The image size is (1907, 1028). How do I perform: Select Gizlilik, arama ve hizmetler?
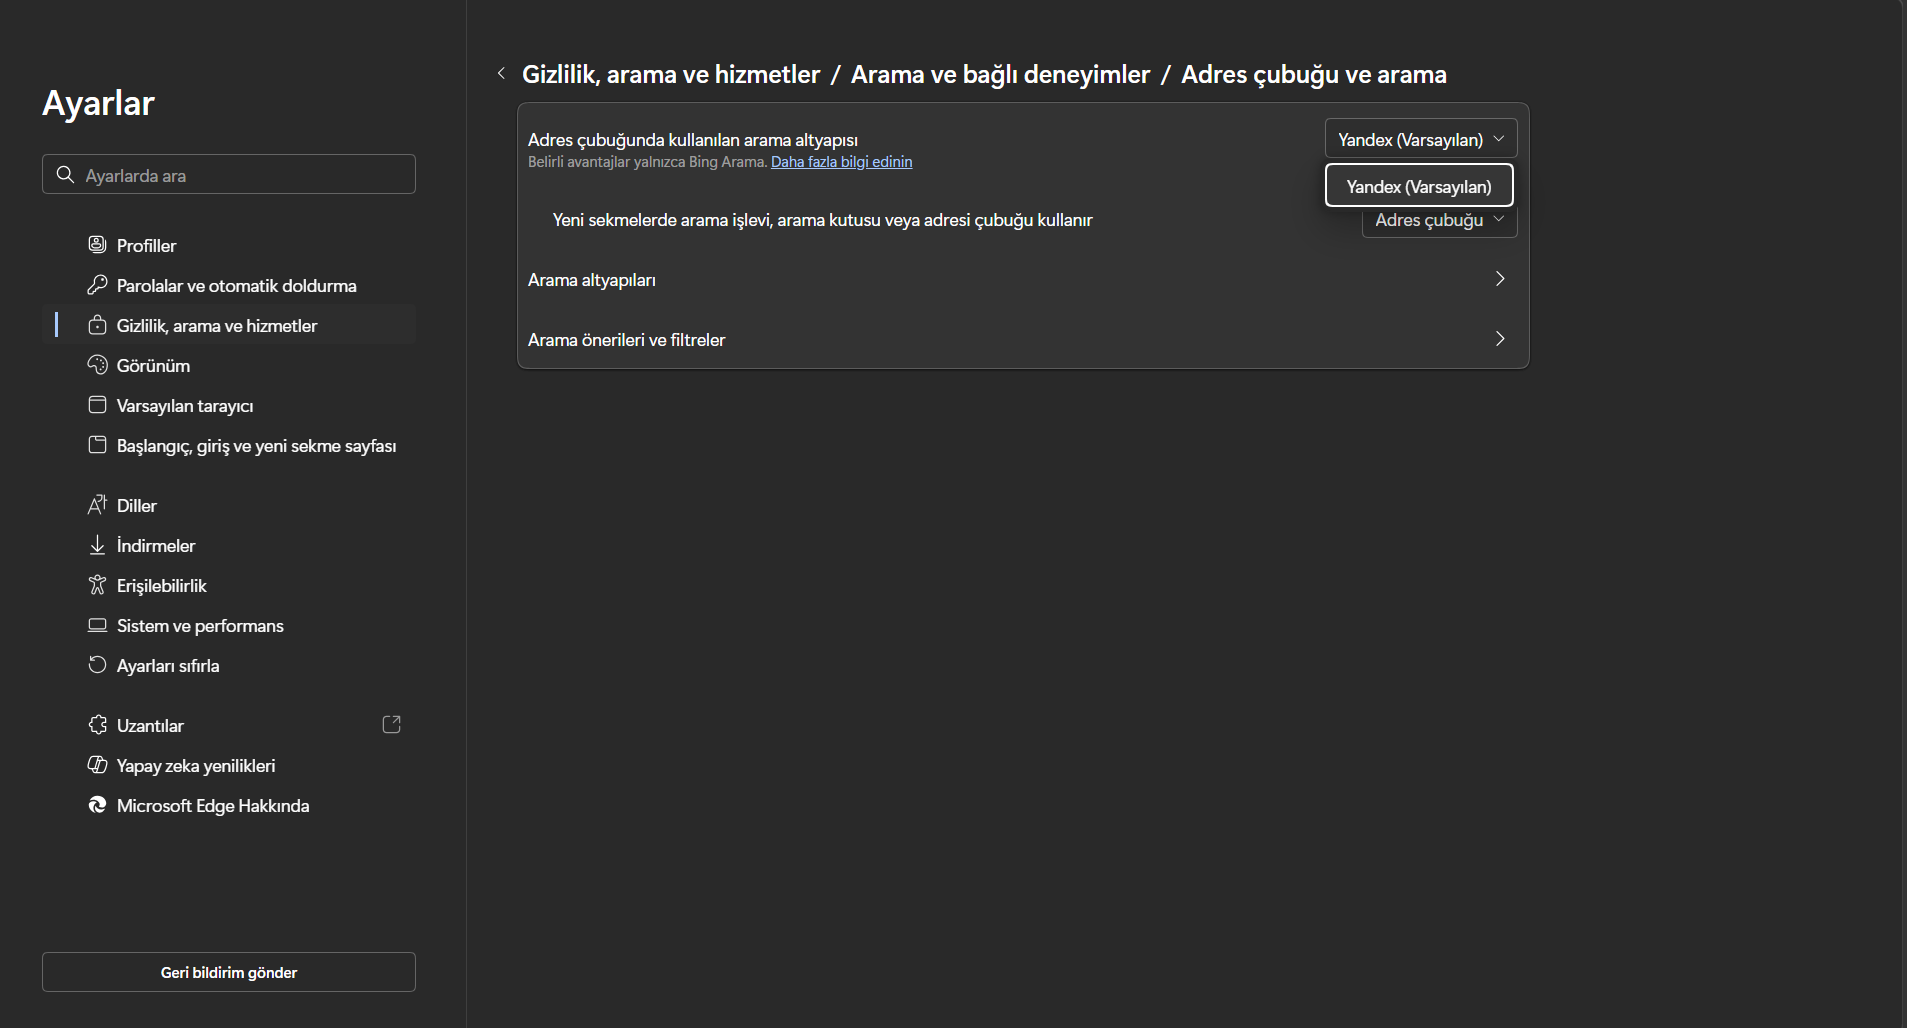[229, 325]
